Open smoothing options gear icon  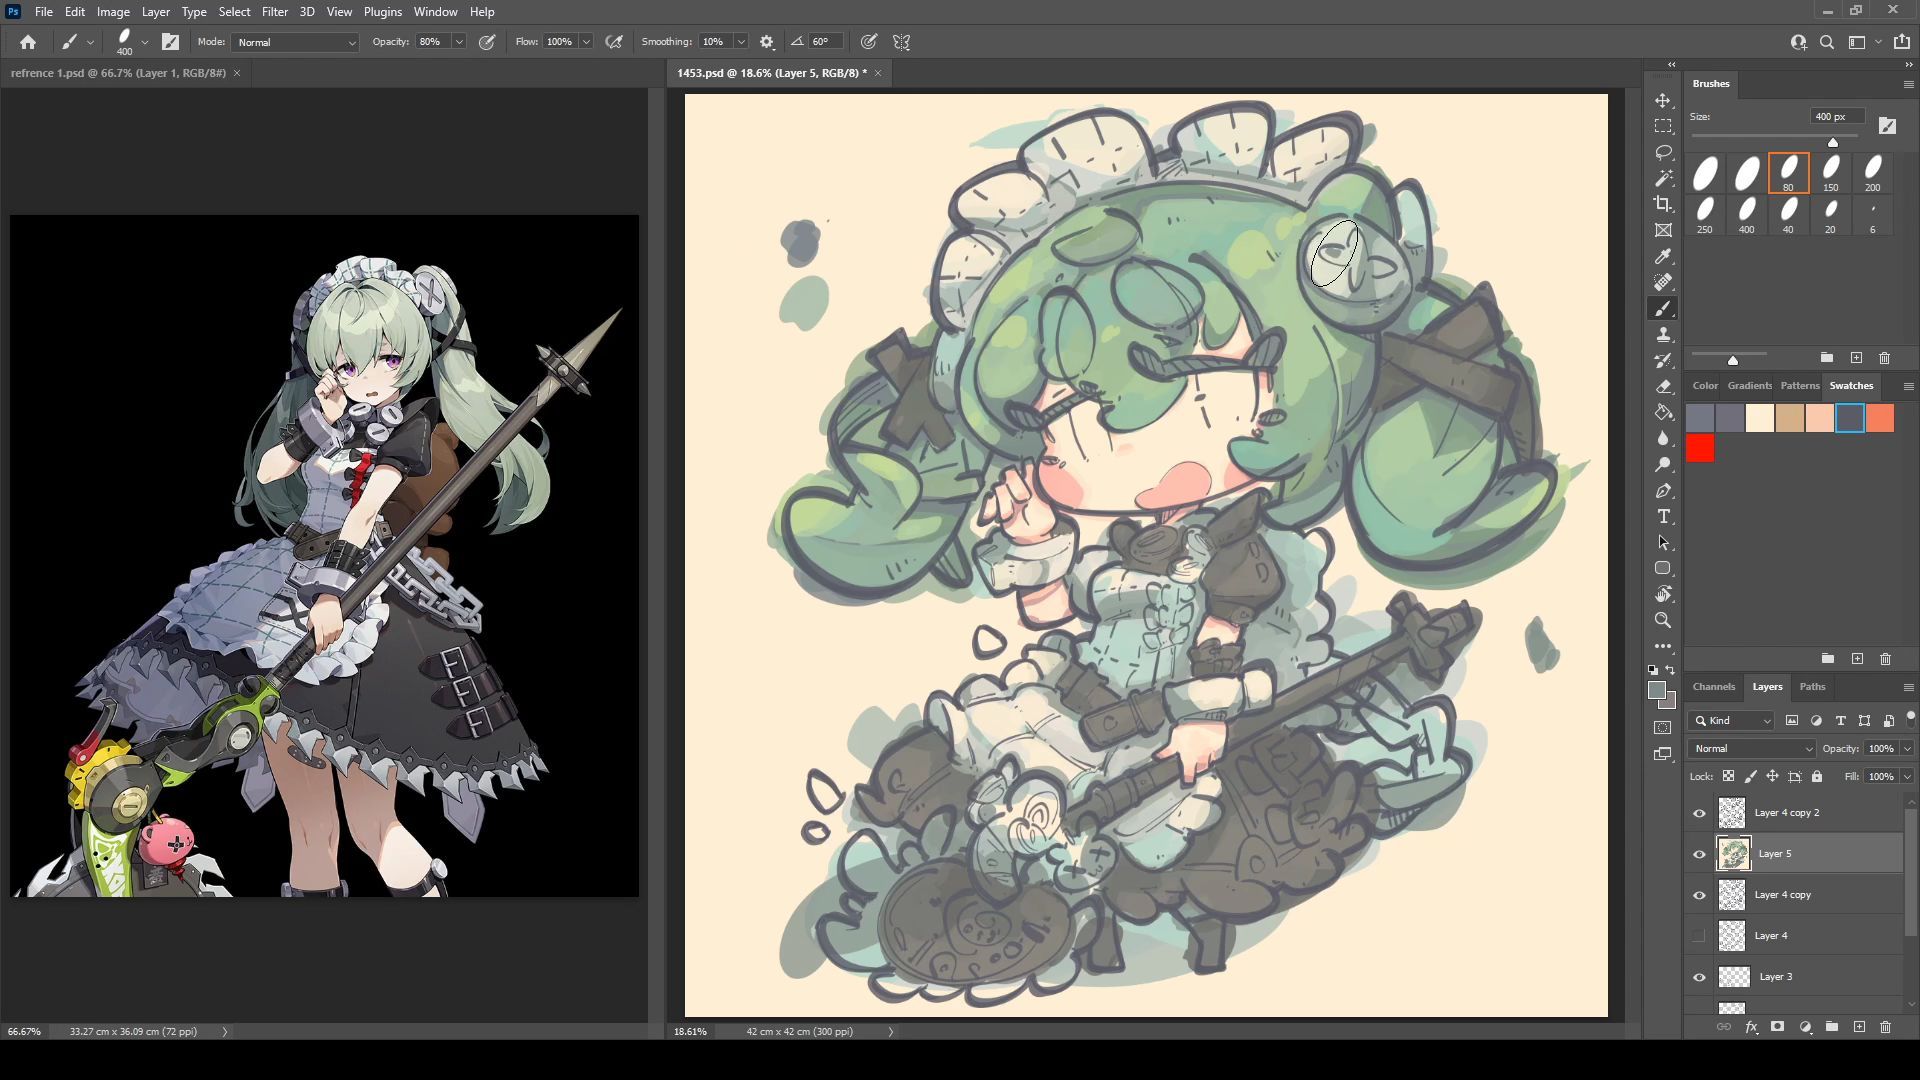(x=767, y=42)
